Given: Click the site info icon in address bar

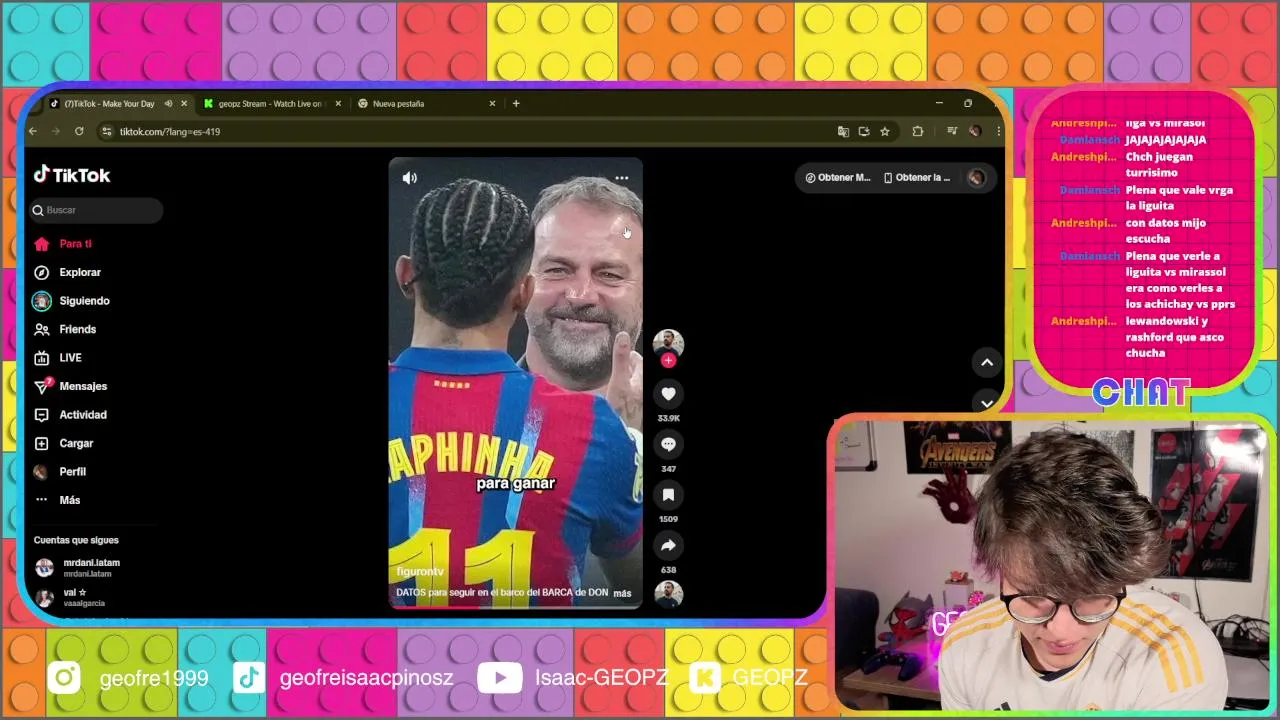Looking at the screenshot, I should pyautogui.click(x=106, y=132).
